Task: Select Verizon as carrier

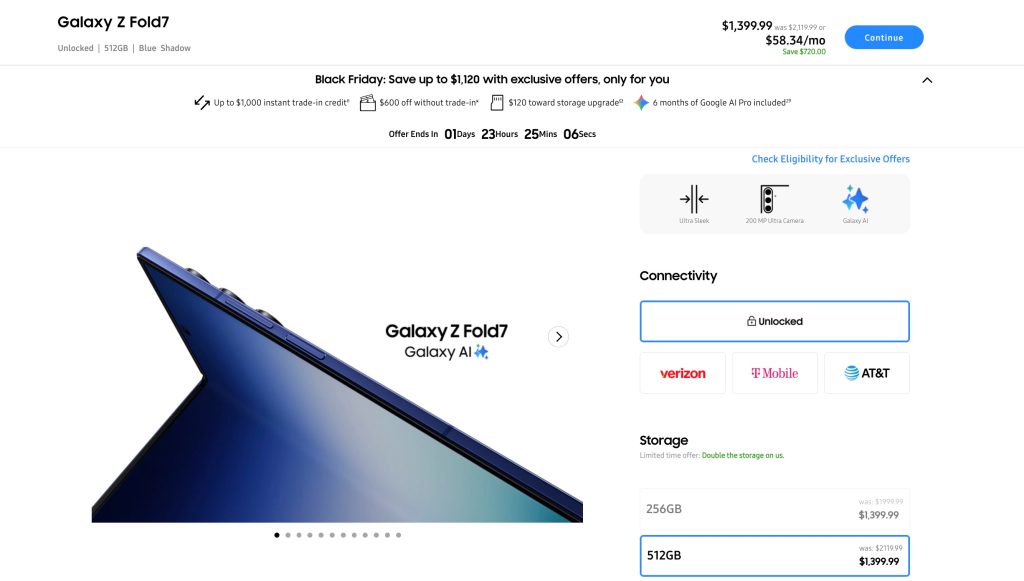Action: click(x=682, y=373)
